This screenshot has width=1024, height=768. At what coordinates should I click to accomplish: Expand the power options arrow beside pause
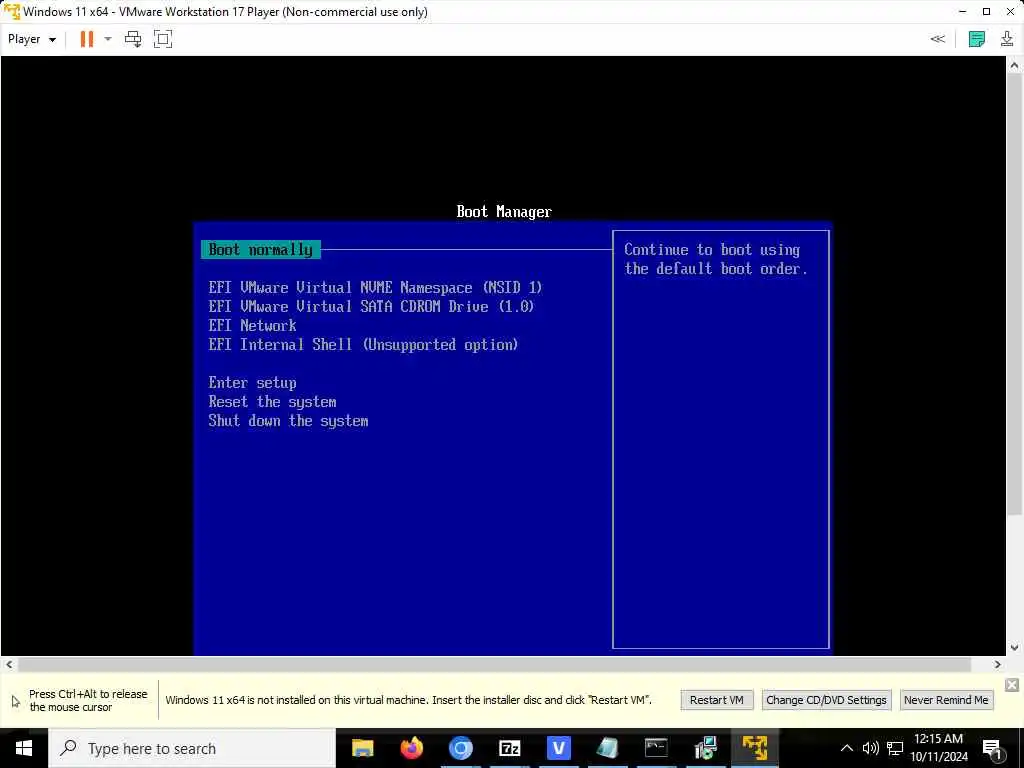coord(108,39)
